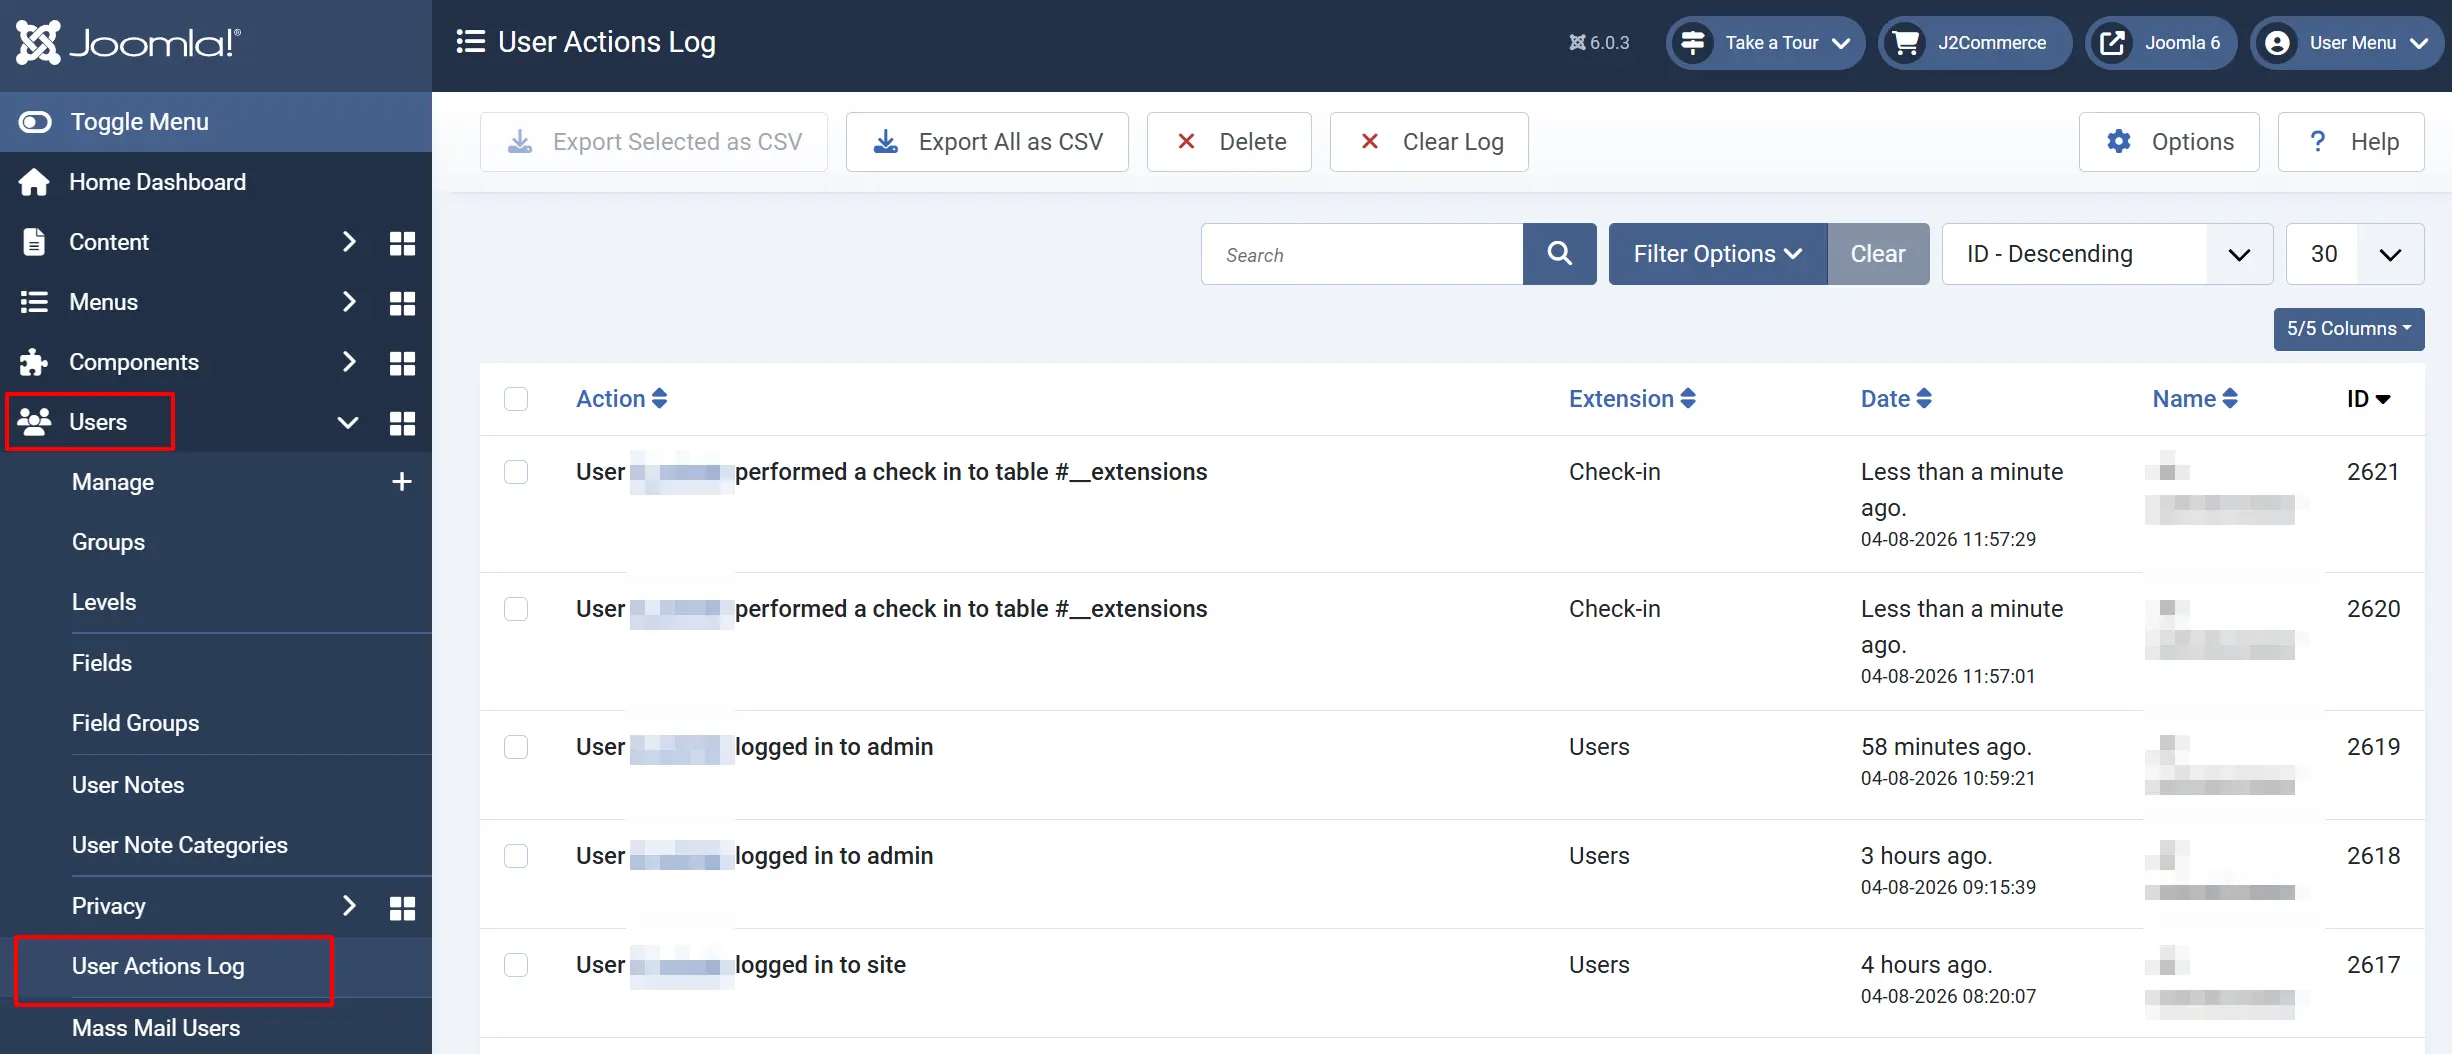The width and height of the screenshot is (2452, 1054).
Task: Click into the Search input field
Action: (1362, 254)
